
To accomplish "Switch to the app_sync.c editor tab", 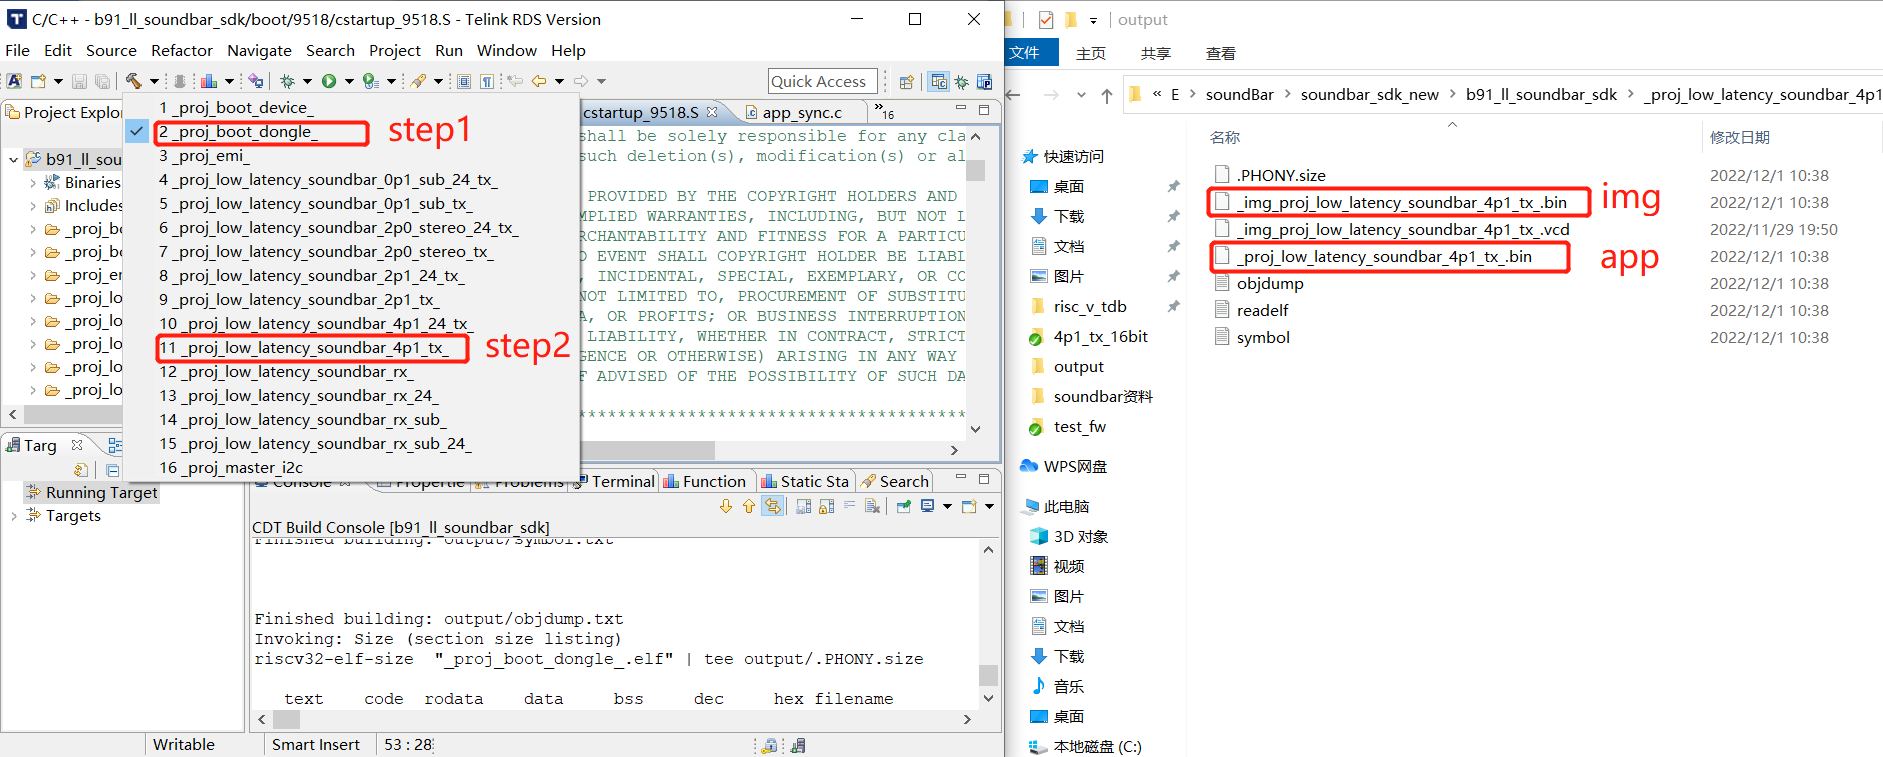I will tap(801, 113).
